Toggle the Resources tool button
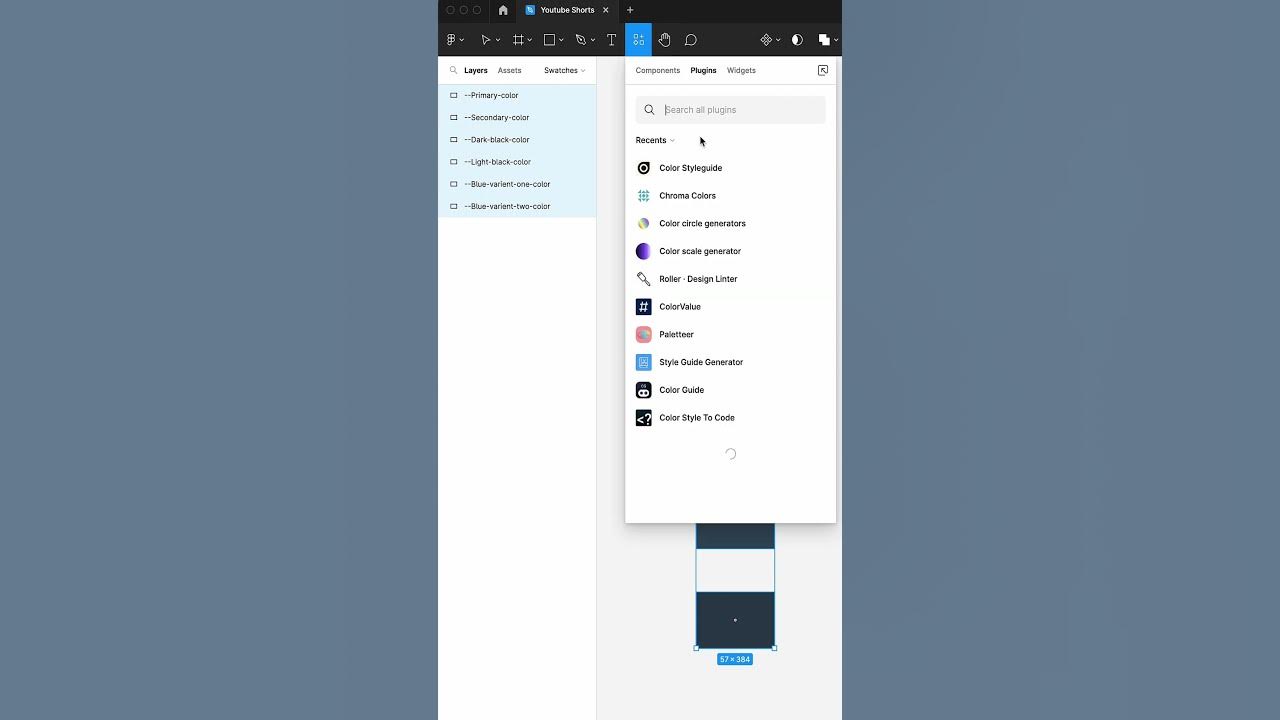 pos(638,40)
